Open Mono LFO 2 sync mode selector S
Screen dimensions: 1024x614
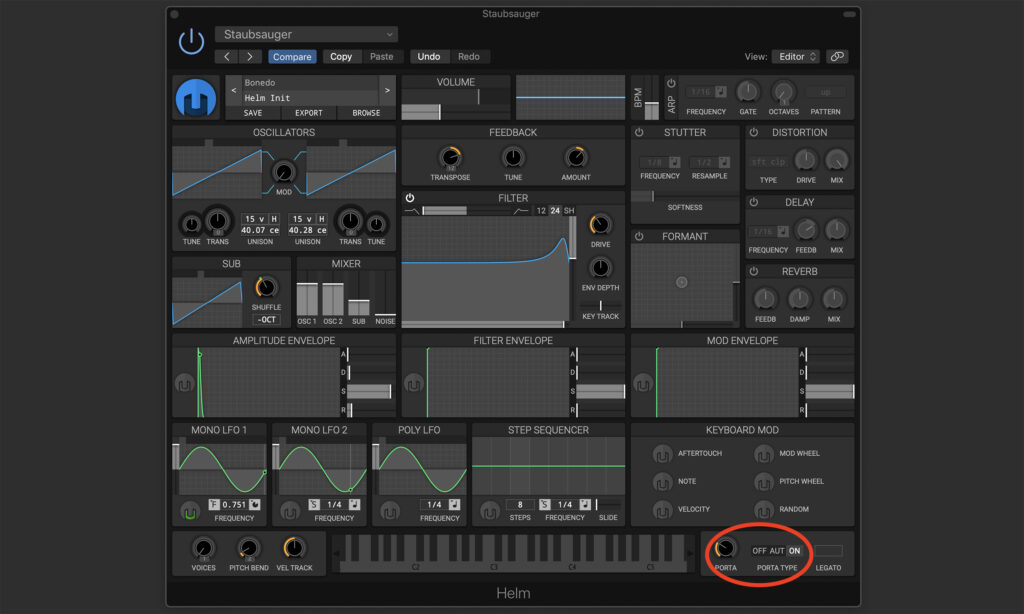313,504
